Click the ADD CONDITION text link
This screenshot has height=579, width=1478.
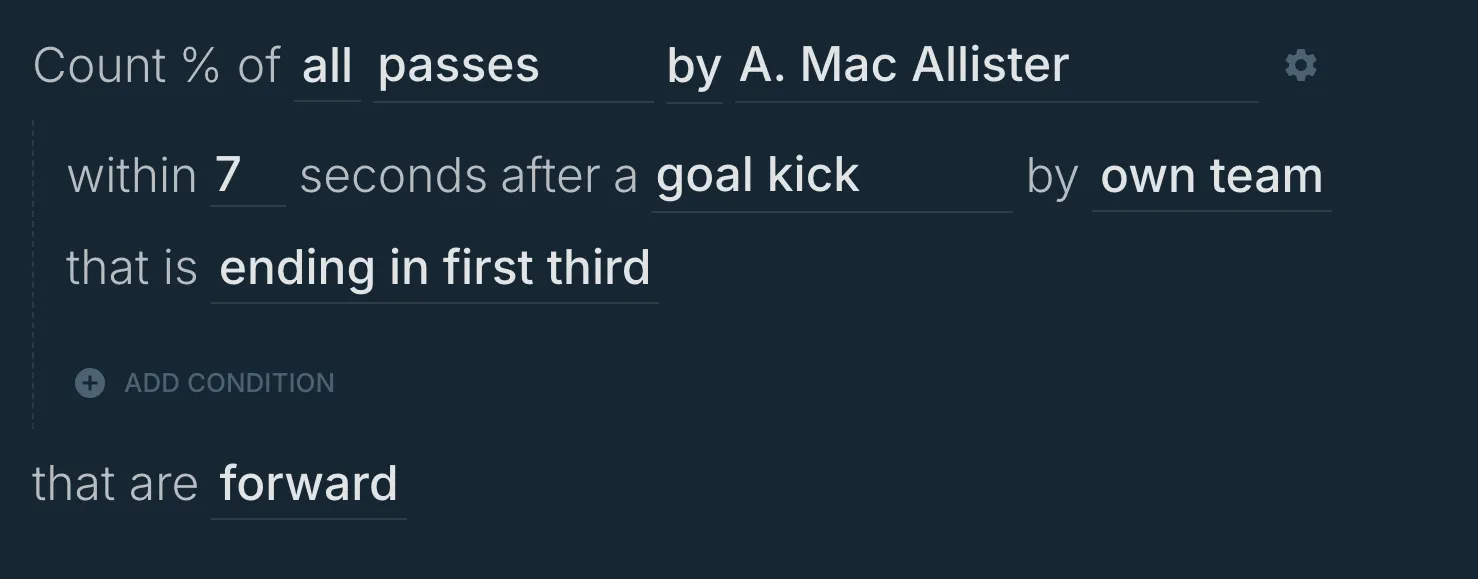229,383
